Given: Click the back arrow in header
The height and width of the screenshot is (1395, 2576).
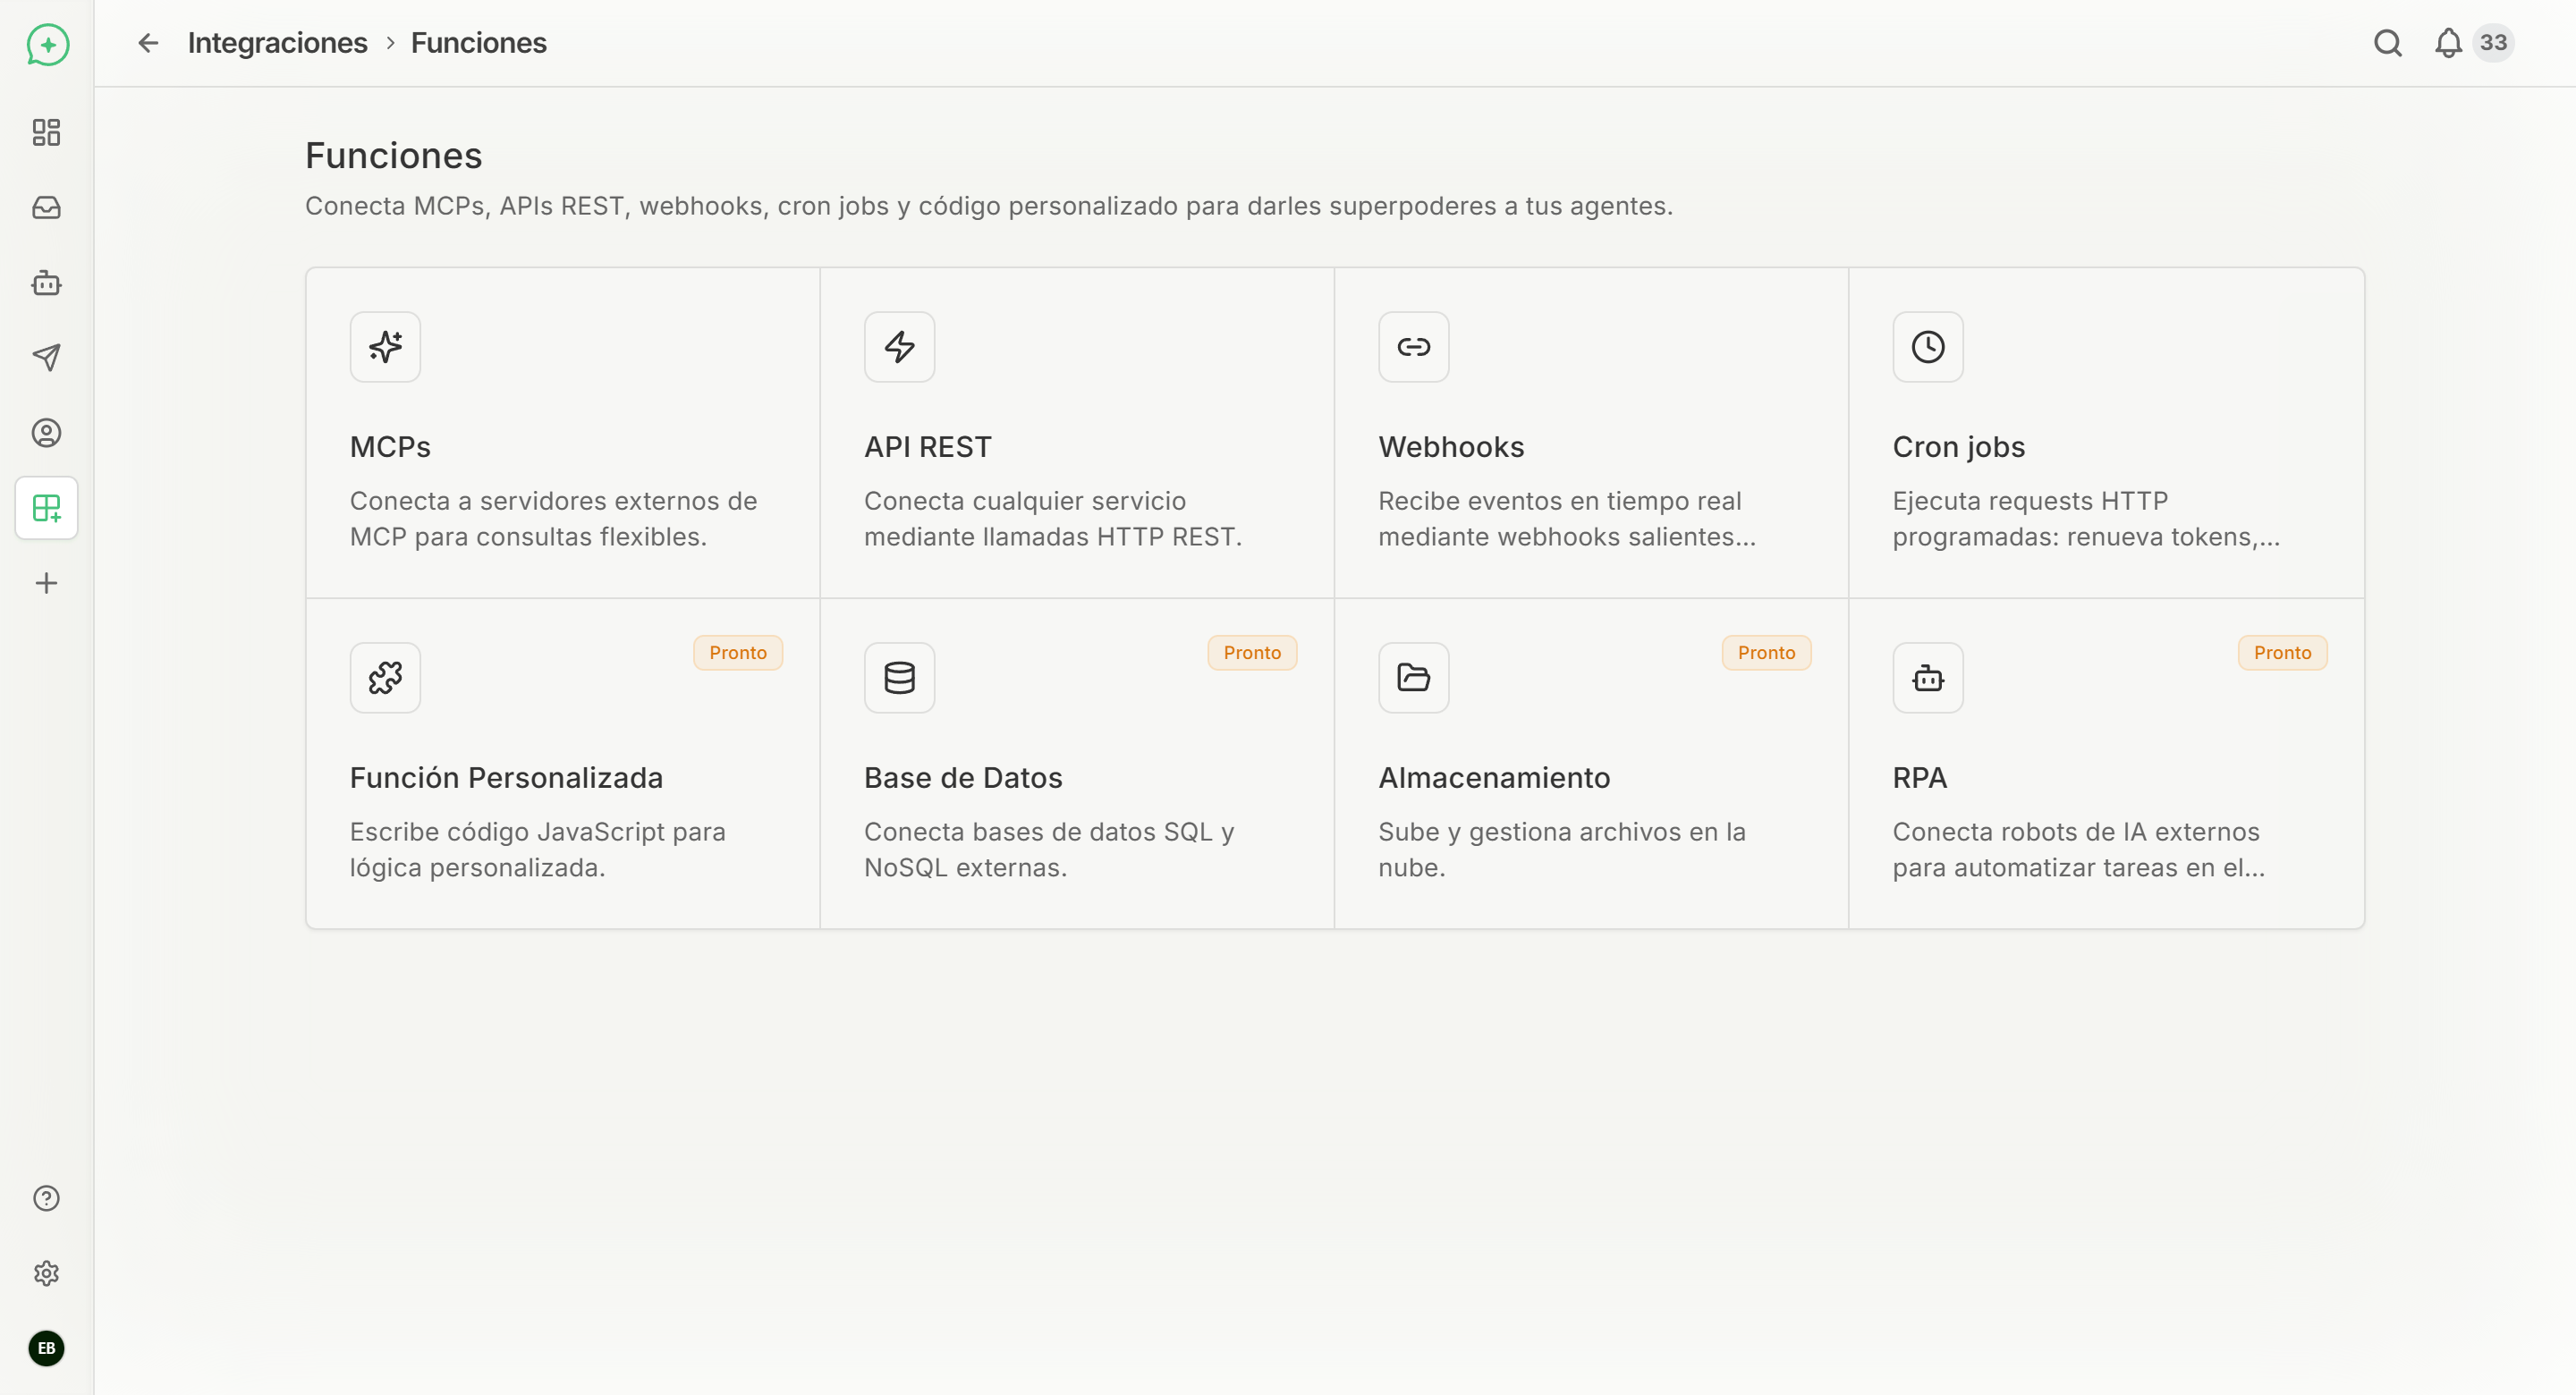Looking at the screenshot, I should [x=148, y=43].
